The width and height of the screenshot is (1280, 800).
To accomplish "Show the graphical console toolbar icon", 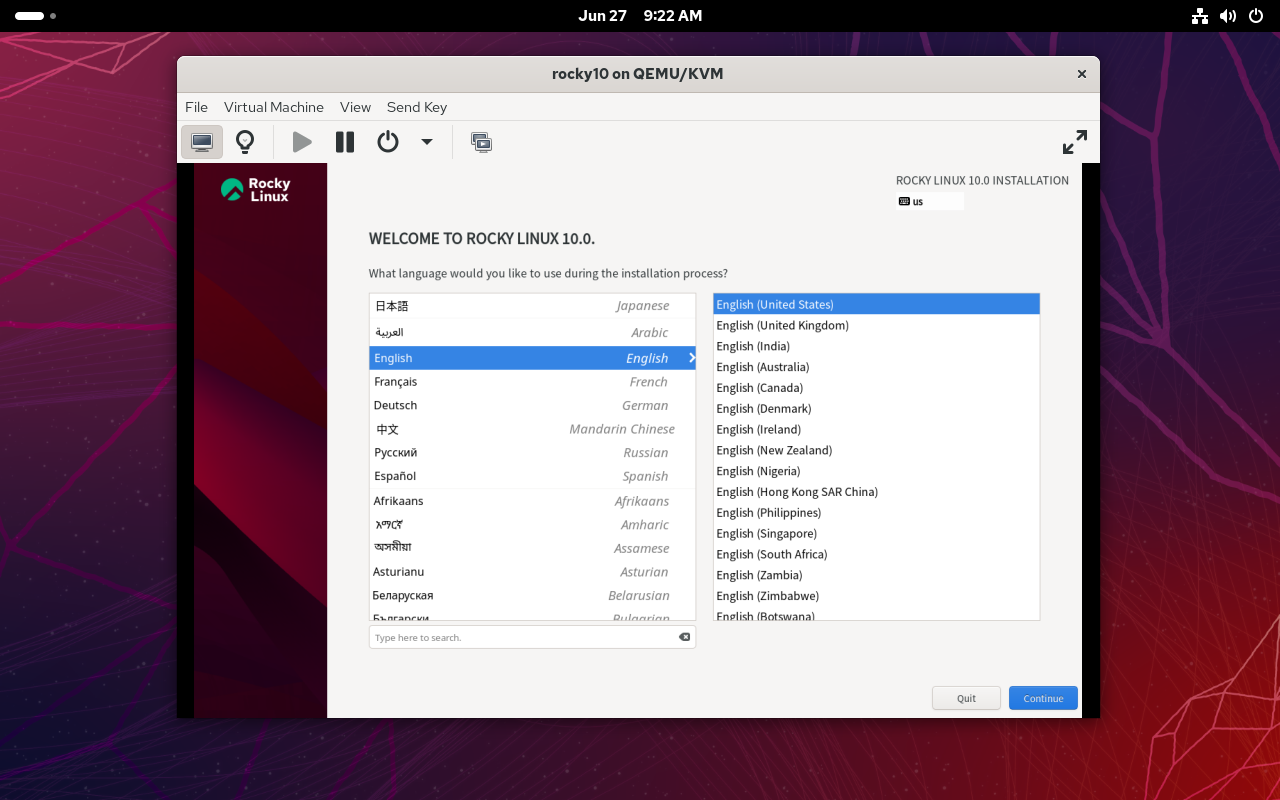I will [201, 141].
